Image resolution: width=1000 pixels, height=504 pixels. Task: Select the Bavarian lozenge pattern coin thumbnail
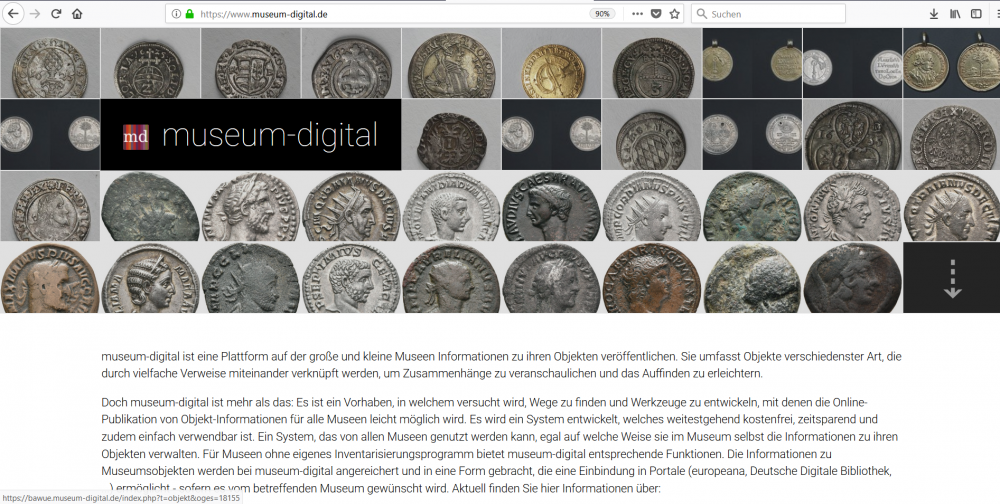tap(651, 134)
